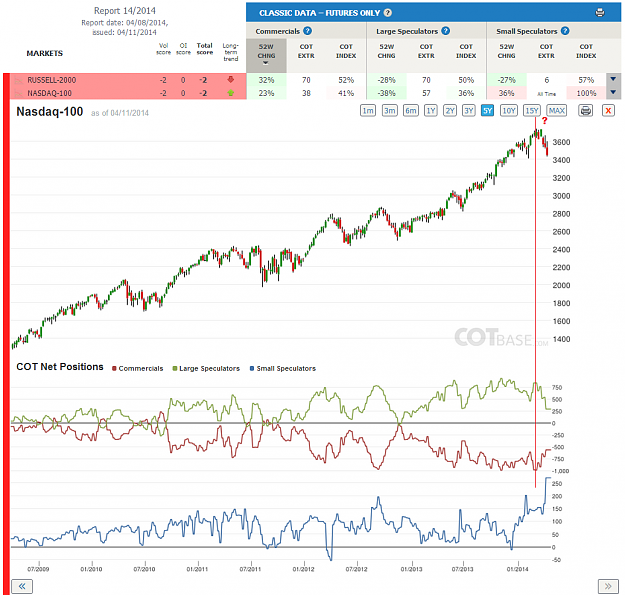Viewport: 625px width, 595px height.
Task: Select 1m chart range
Action: click(x=368, y=110)
